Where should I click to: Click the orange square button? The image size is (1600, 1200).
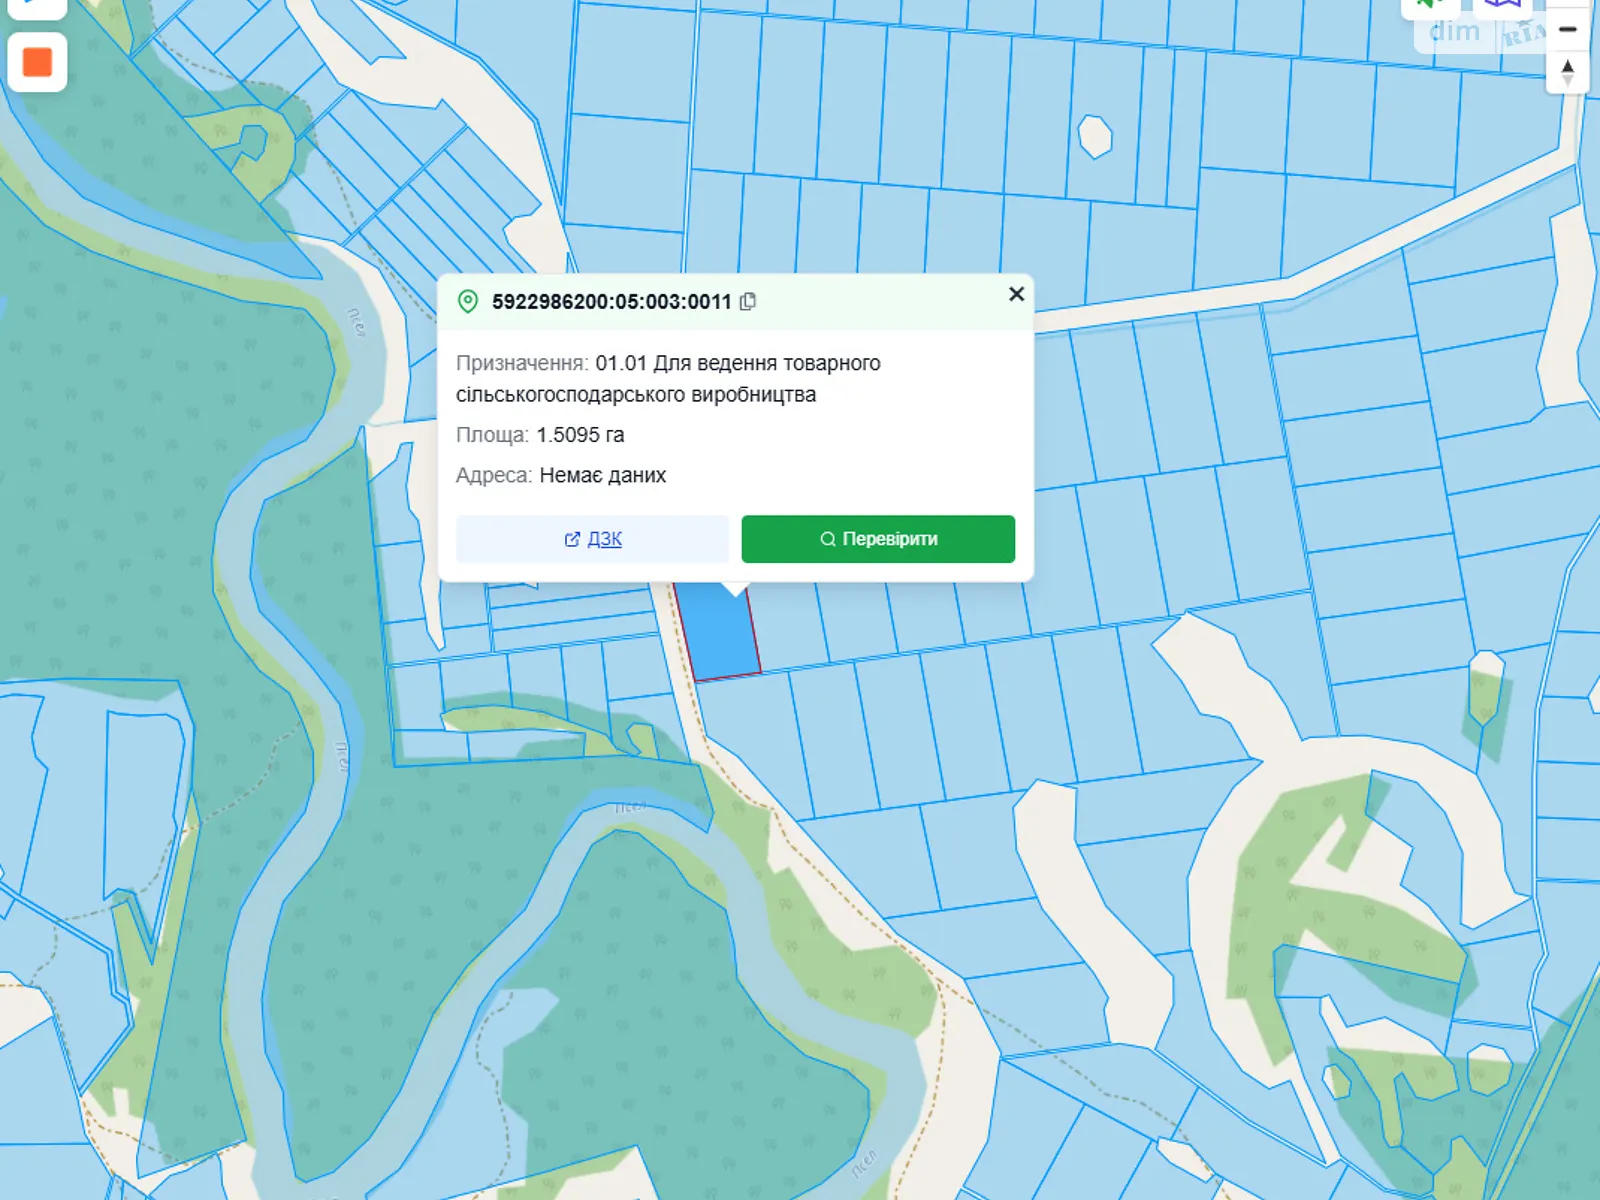point(37,62)
